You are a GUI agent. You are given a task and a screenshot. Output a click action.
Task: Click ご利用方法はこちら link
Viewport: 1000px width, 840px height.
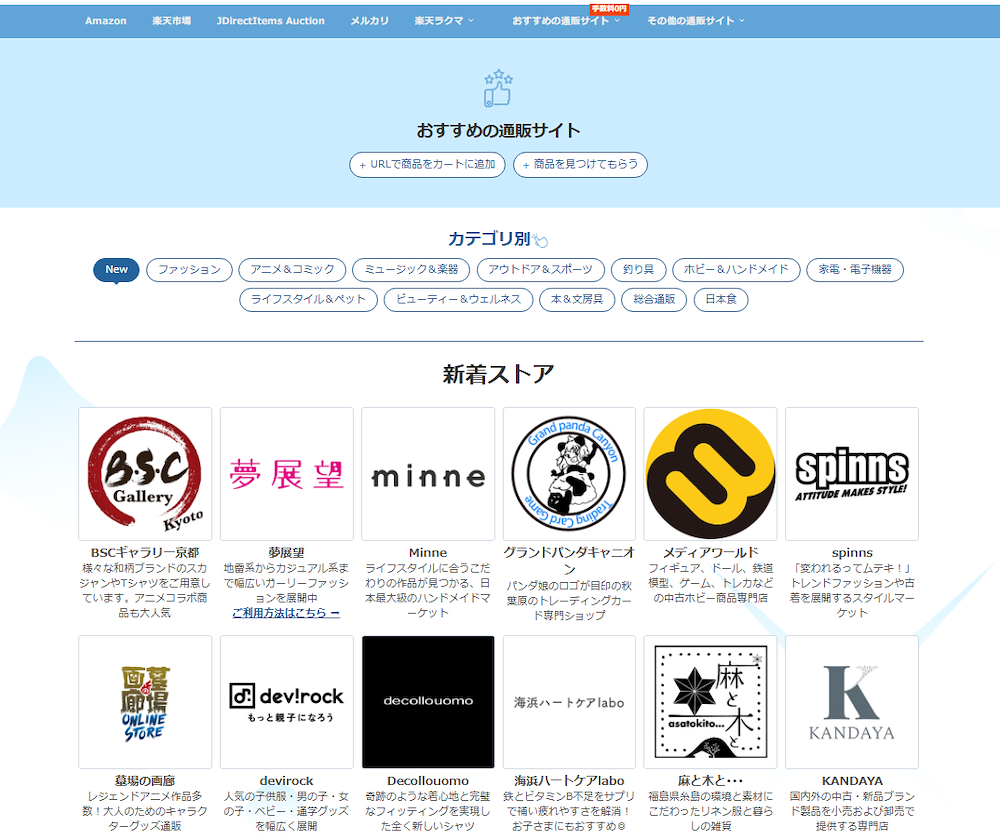click(x=286, y=613)
